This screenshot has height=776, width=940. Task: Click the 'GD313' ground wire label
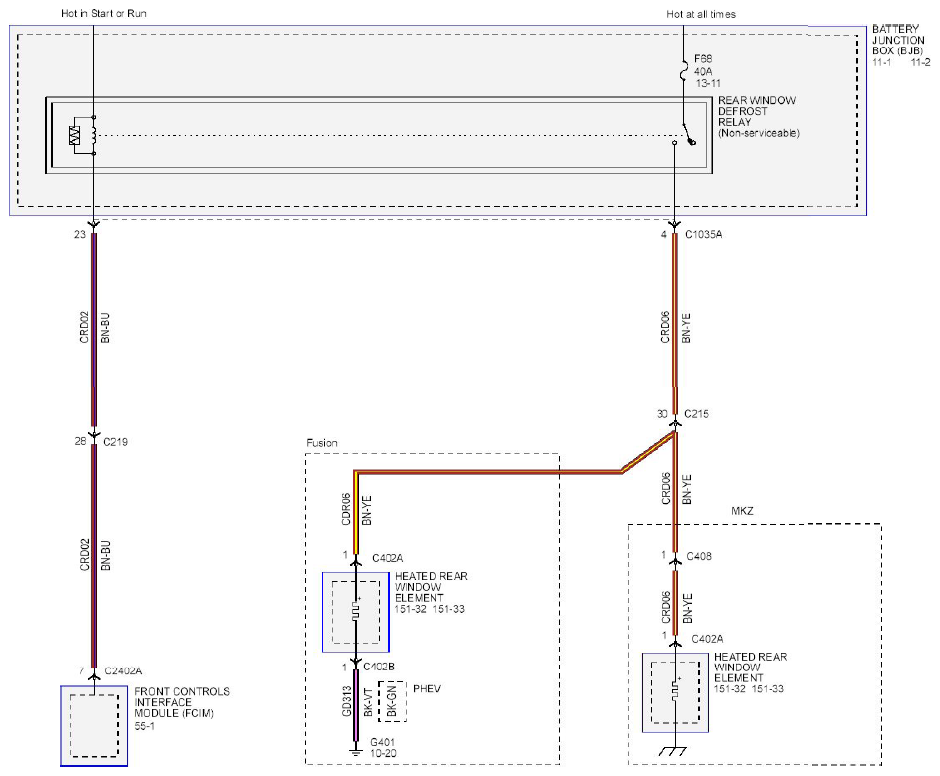(x=347, y=702)
